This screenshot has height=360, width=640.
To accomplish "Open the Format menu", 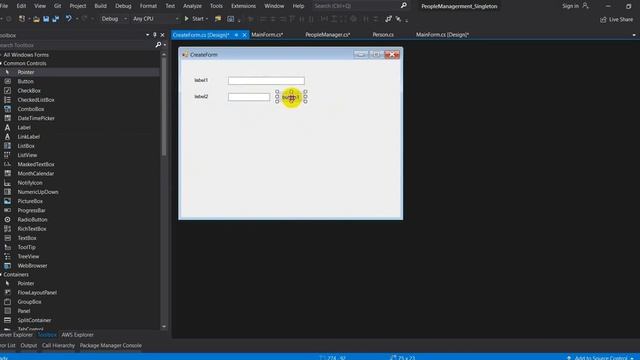I will [x=148, y=6].
